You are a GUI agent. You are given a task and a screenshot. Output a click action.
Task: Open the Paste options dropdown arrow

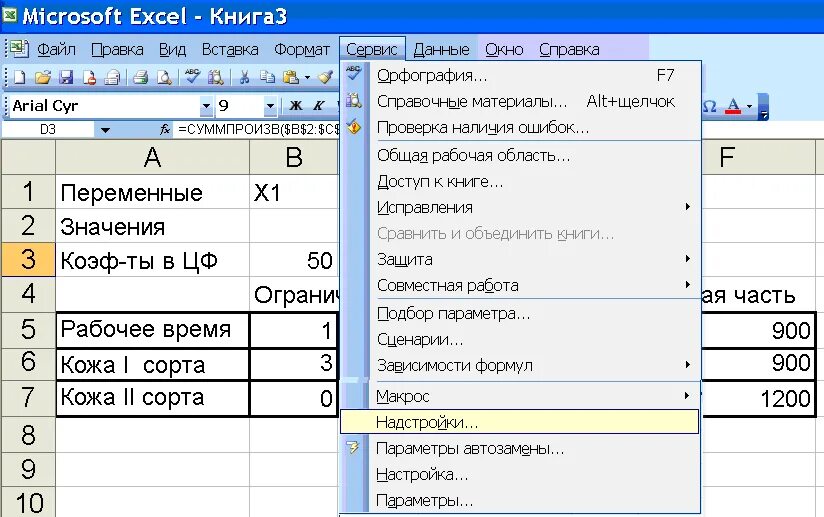pos(307,78)
